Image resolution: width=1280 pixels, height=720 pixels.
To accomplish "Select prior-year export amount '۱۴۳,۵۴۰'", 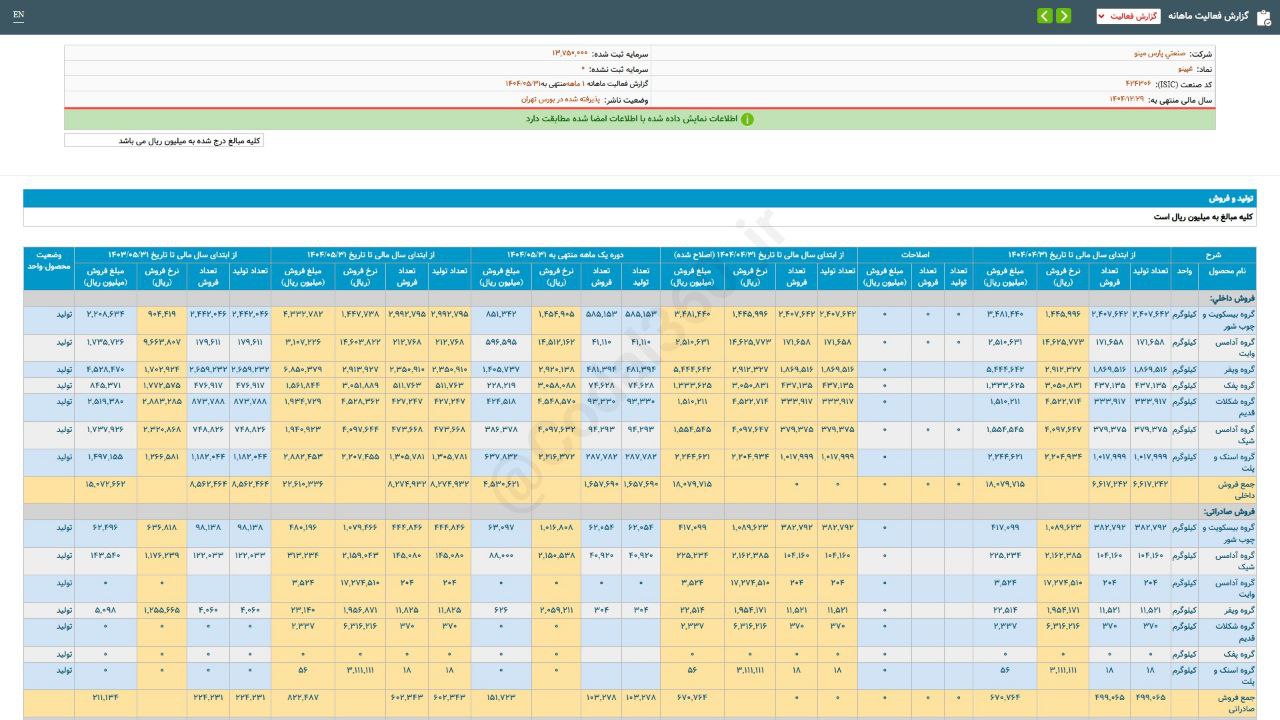I will (105, 554).
